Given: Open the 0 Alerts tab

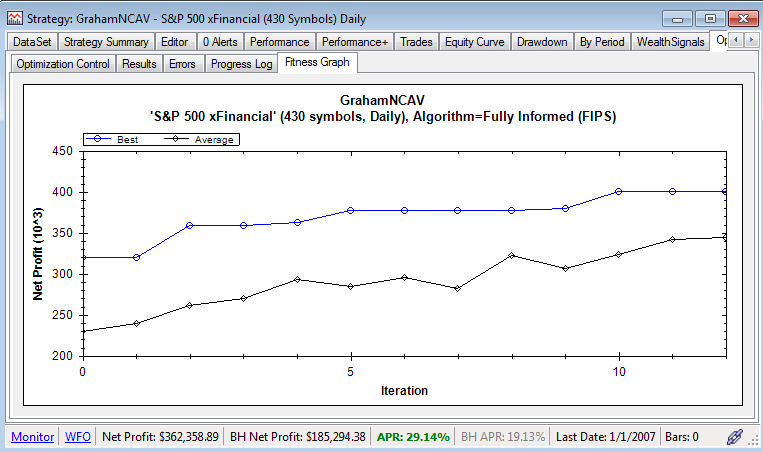Looking at the screenshot, I should tap(220, 42).
